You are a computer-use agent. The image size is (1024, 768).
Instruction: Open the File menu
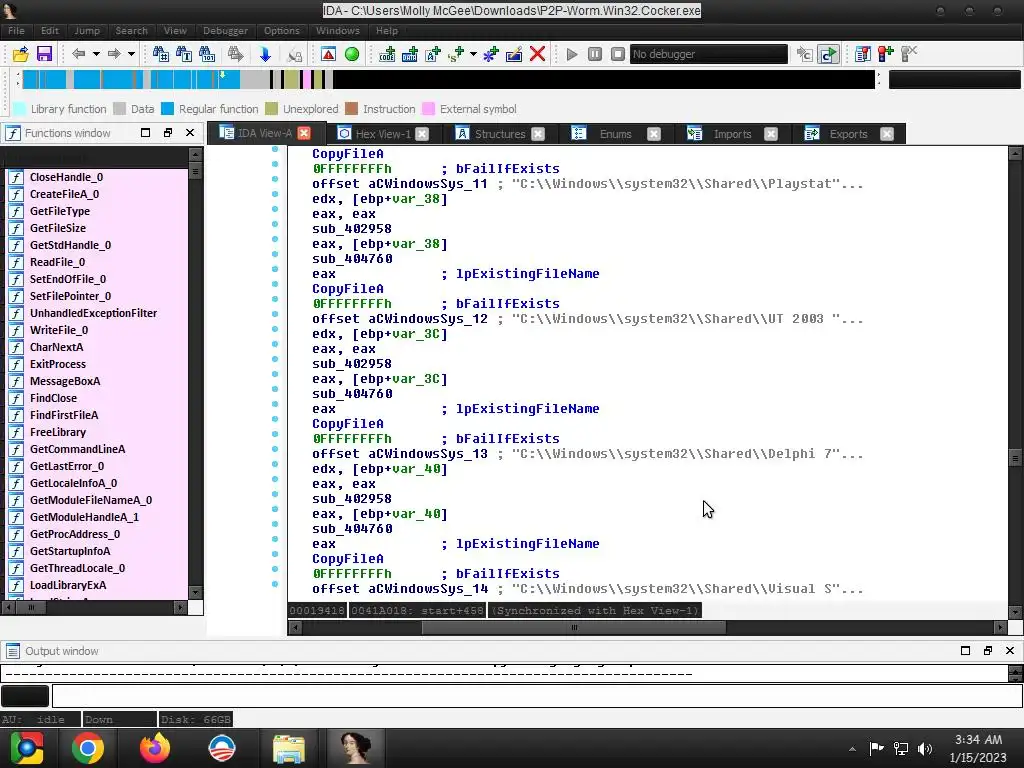click(x=16, y=31)
